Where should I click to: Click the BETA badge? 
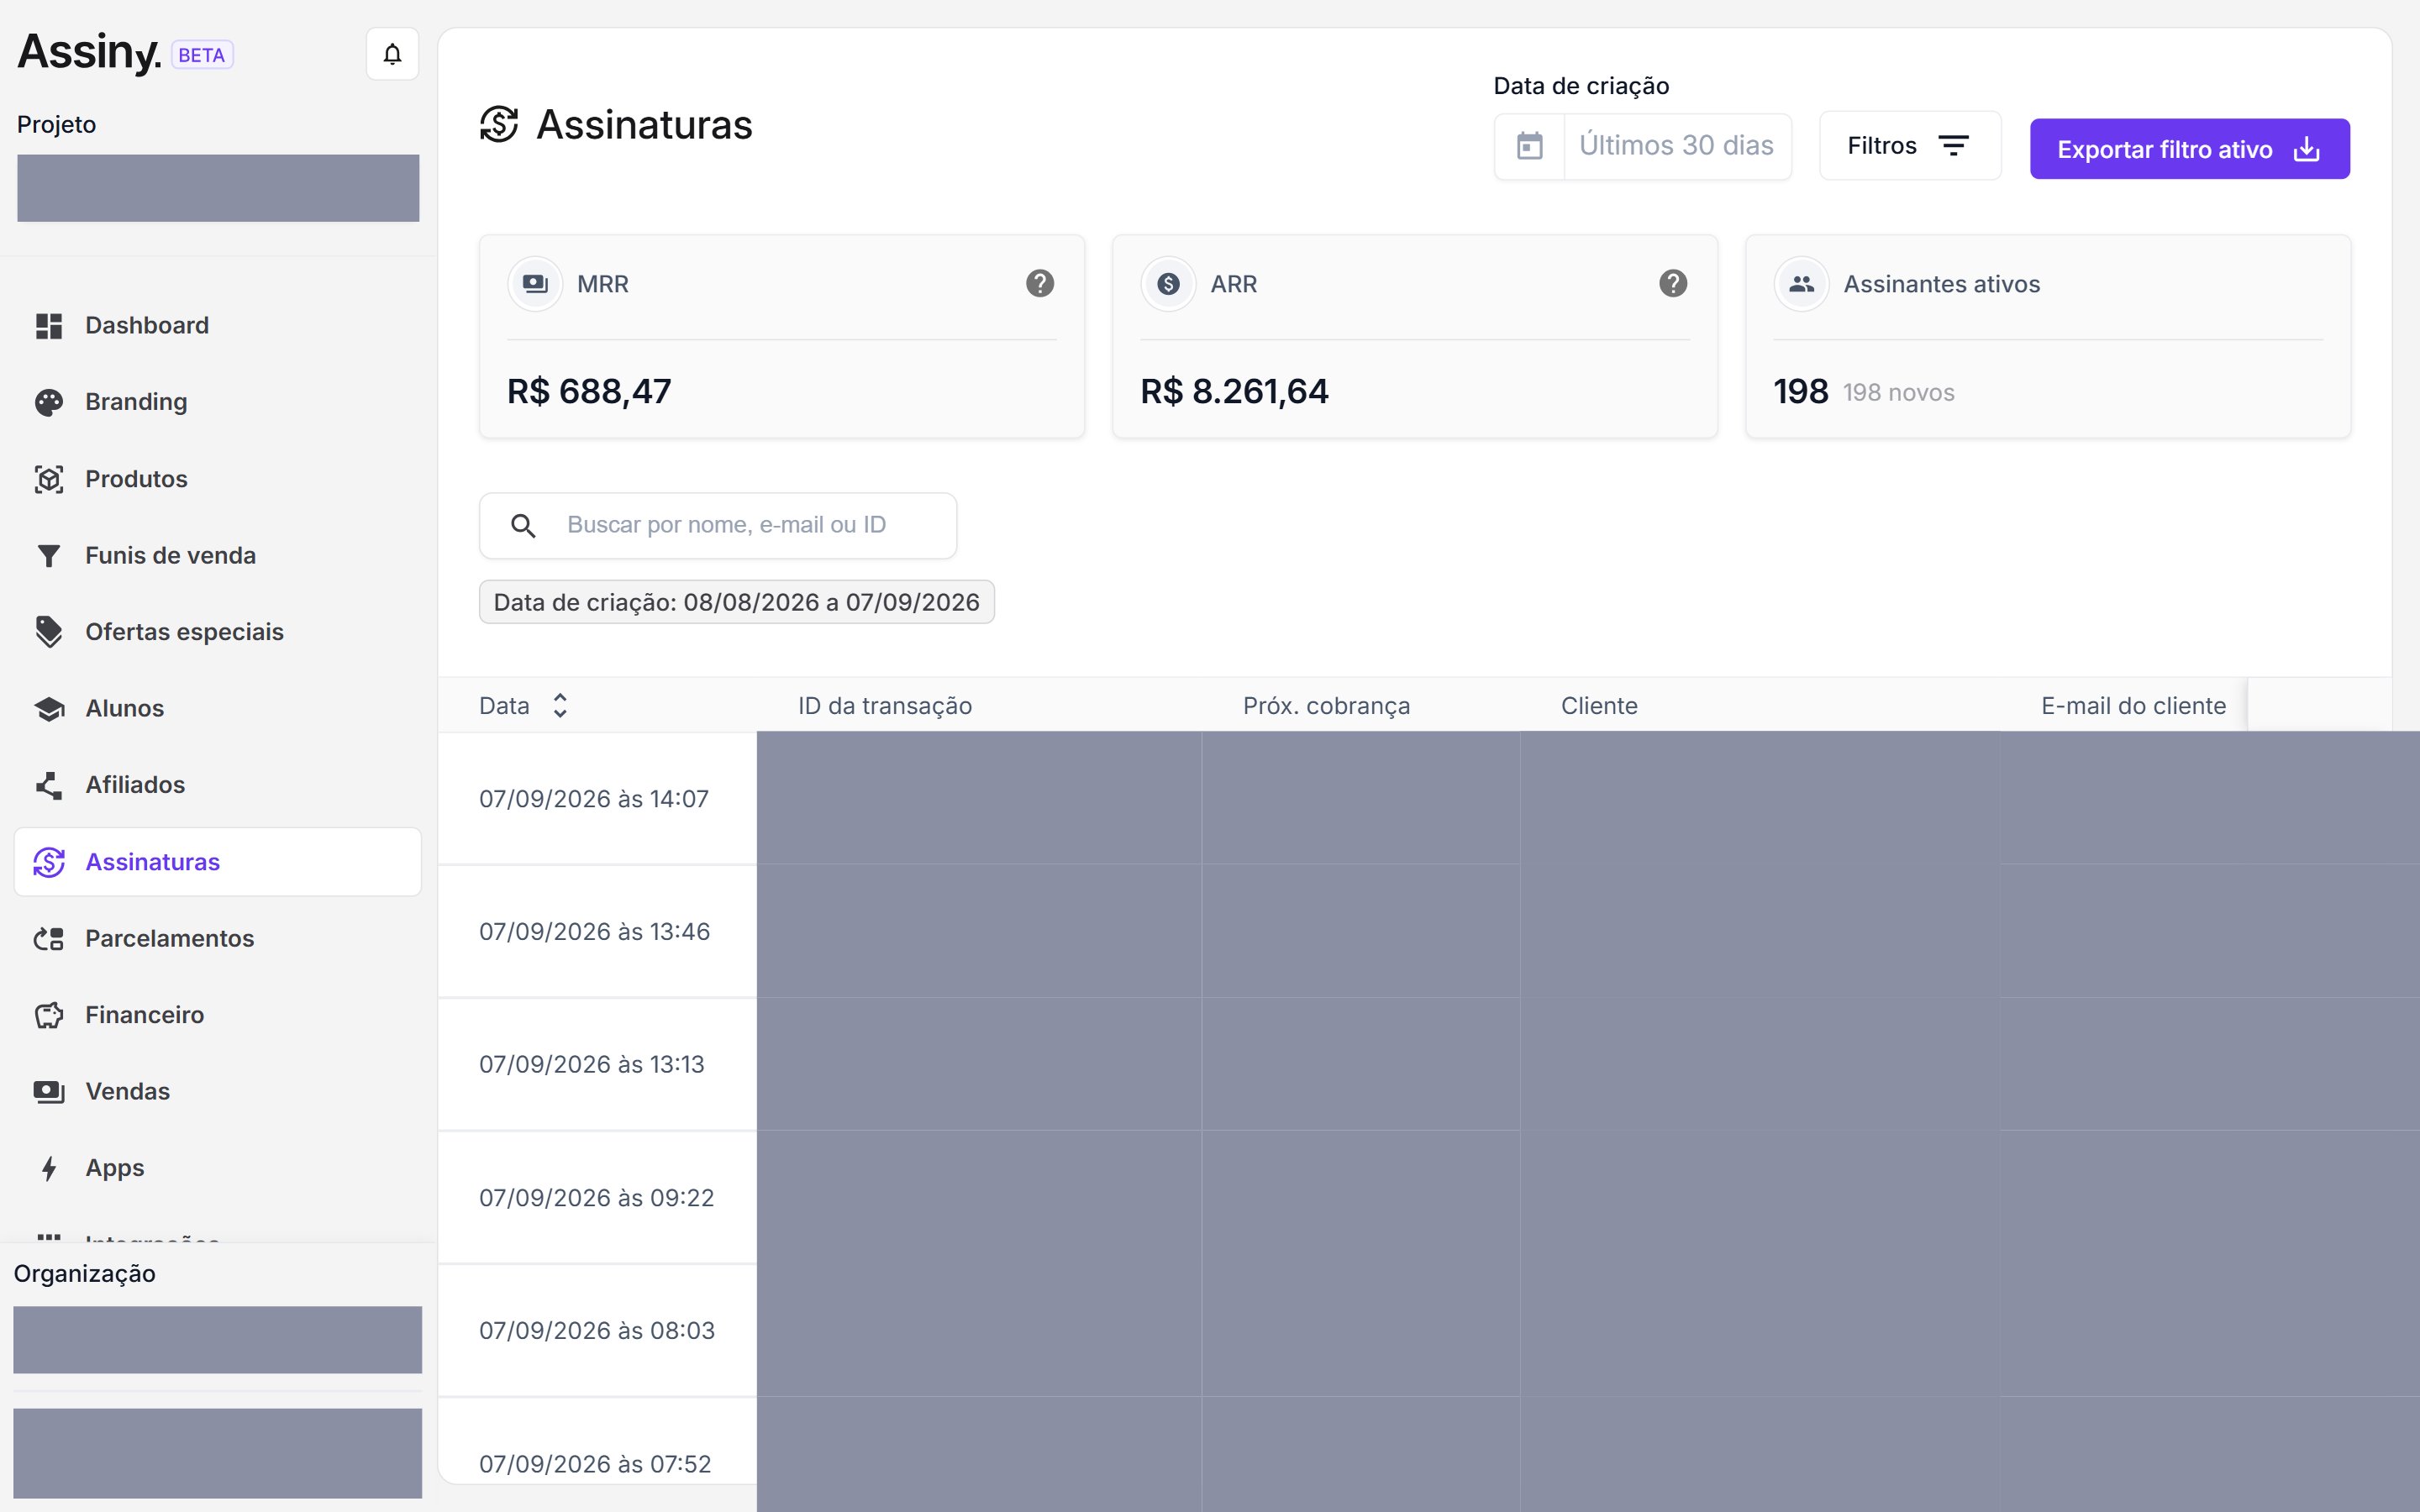202,55
